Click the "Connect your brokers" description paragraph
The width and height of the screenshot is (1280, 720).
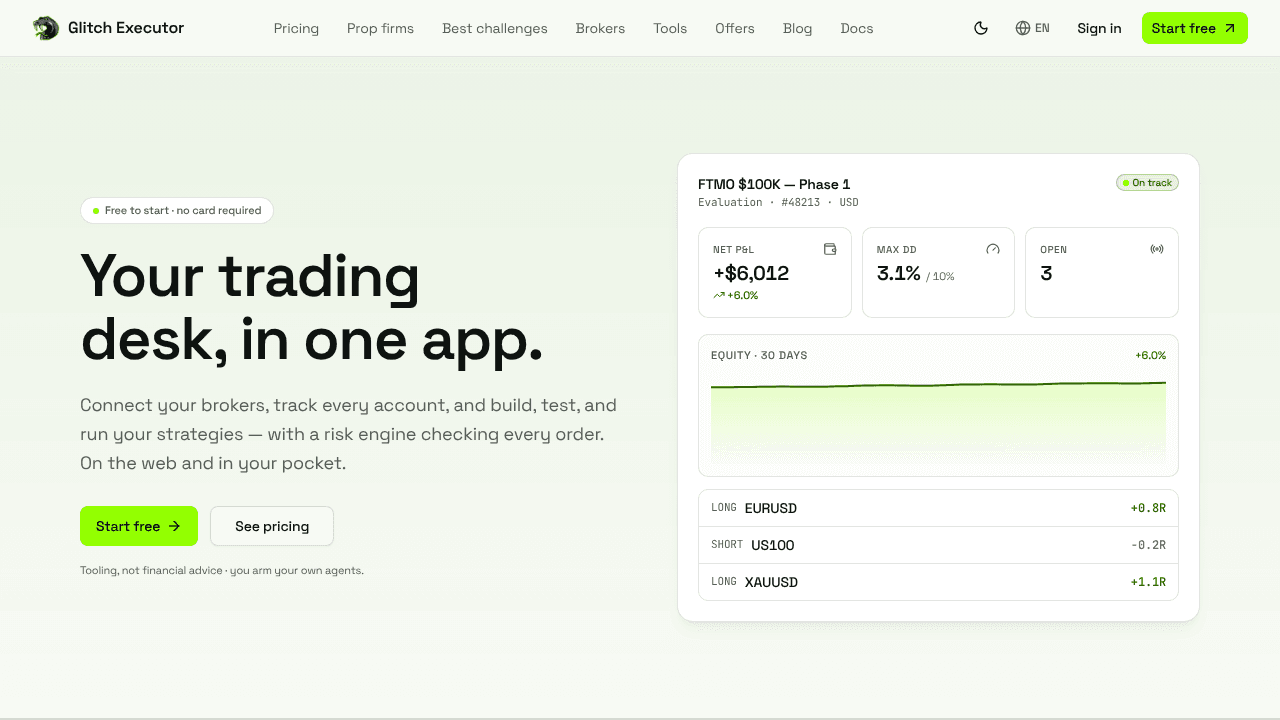pyautogui.click(x=348, y=434)
